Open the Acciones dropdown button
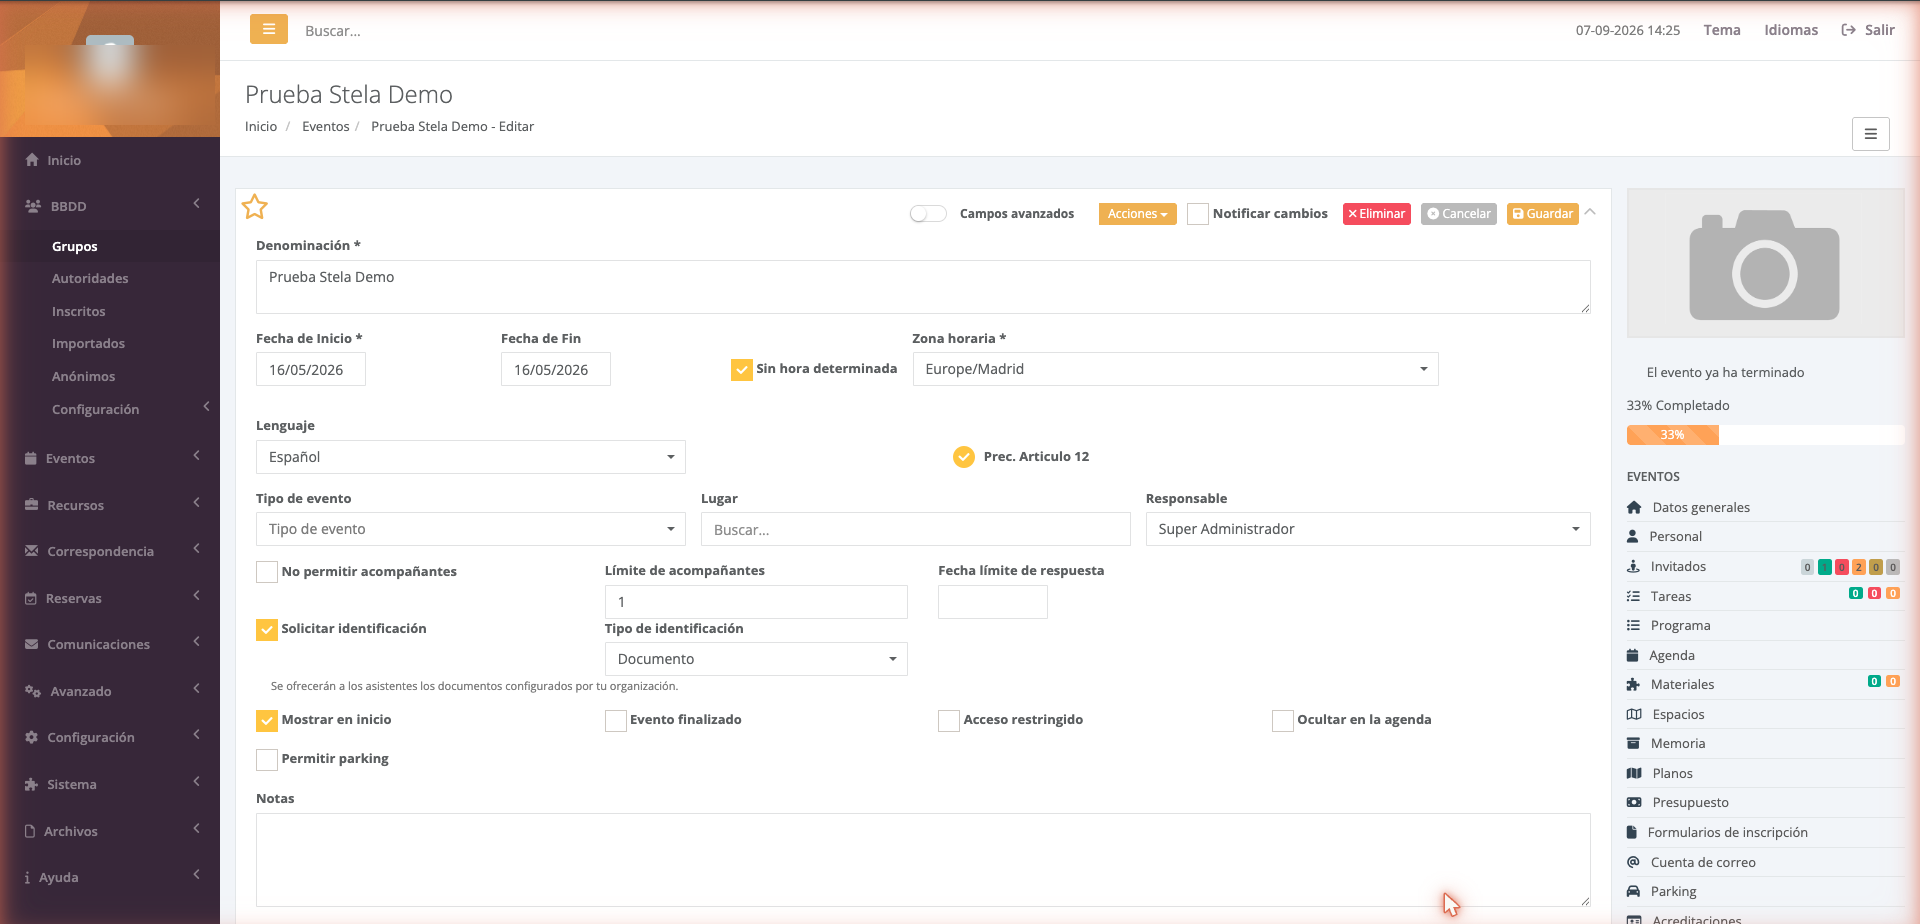The width and height of the screenshot is (1920, 924). (x=1137, y=214)
